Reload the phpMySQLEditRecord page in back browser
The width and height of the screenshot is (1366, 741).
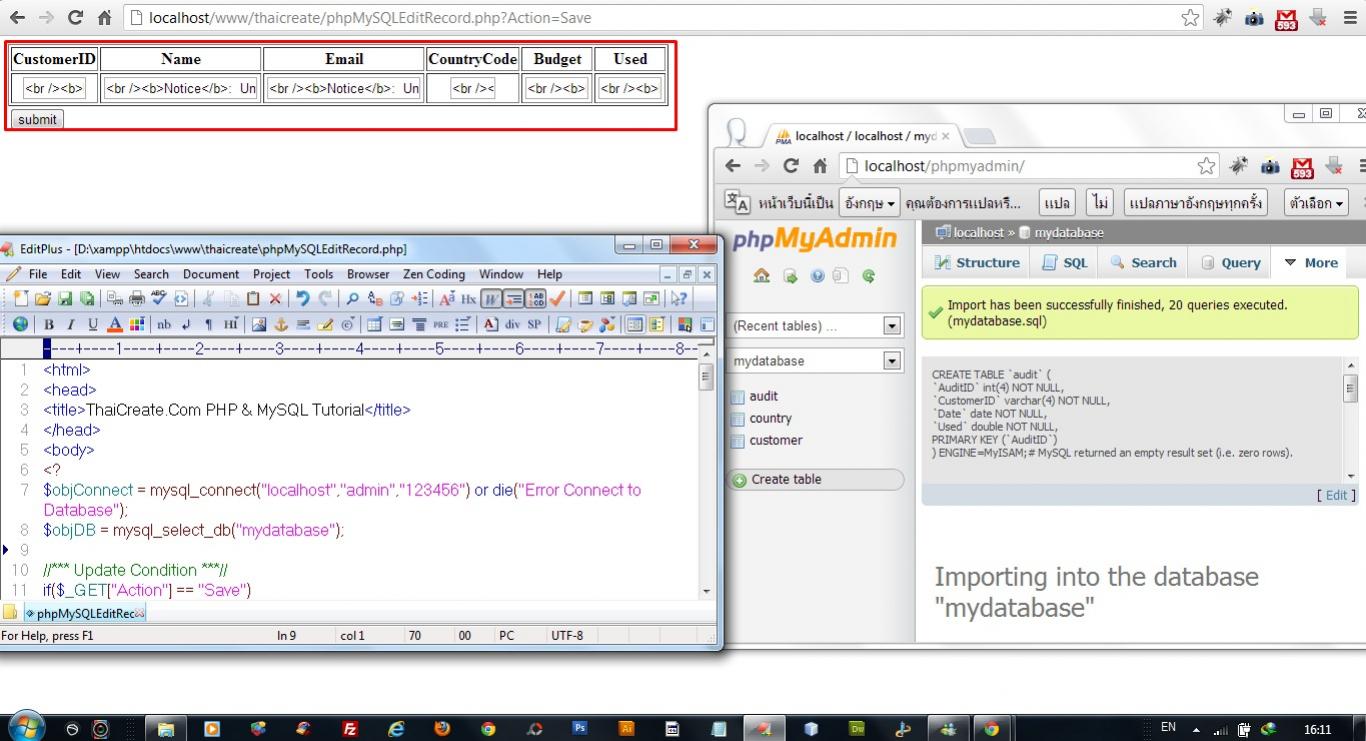(75, 18)
